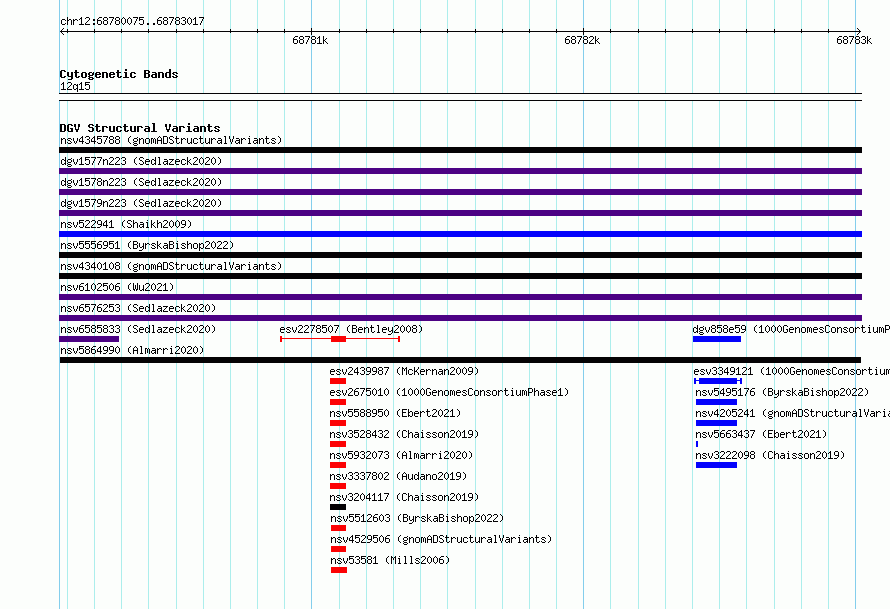
Task: Select nsv5864990 (Almarri2020) label
Action: 132,350
